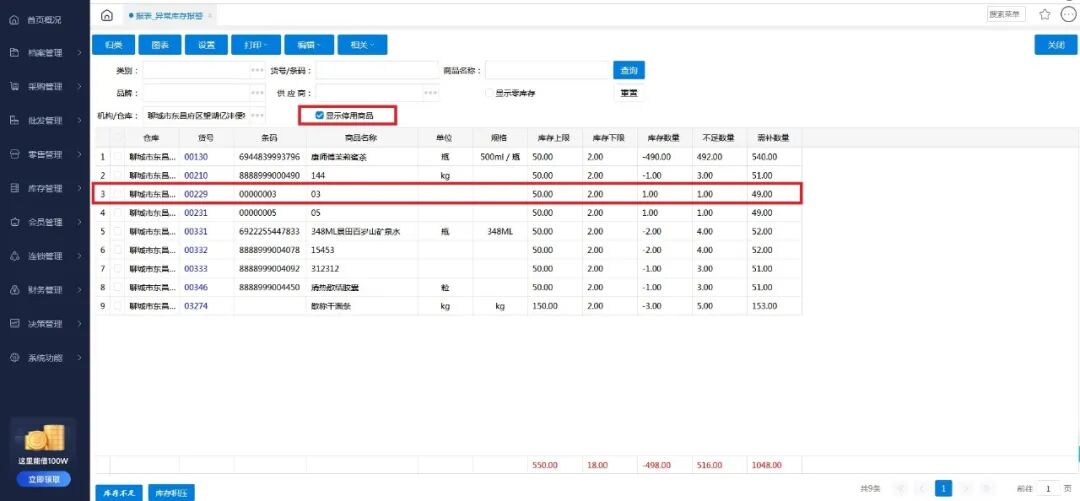Click the 商品名称 input field

coord(548,71)
